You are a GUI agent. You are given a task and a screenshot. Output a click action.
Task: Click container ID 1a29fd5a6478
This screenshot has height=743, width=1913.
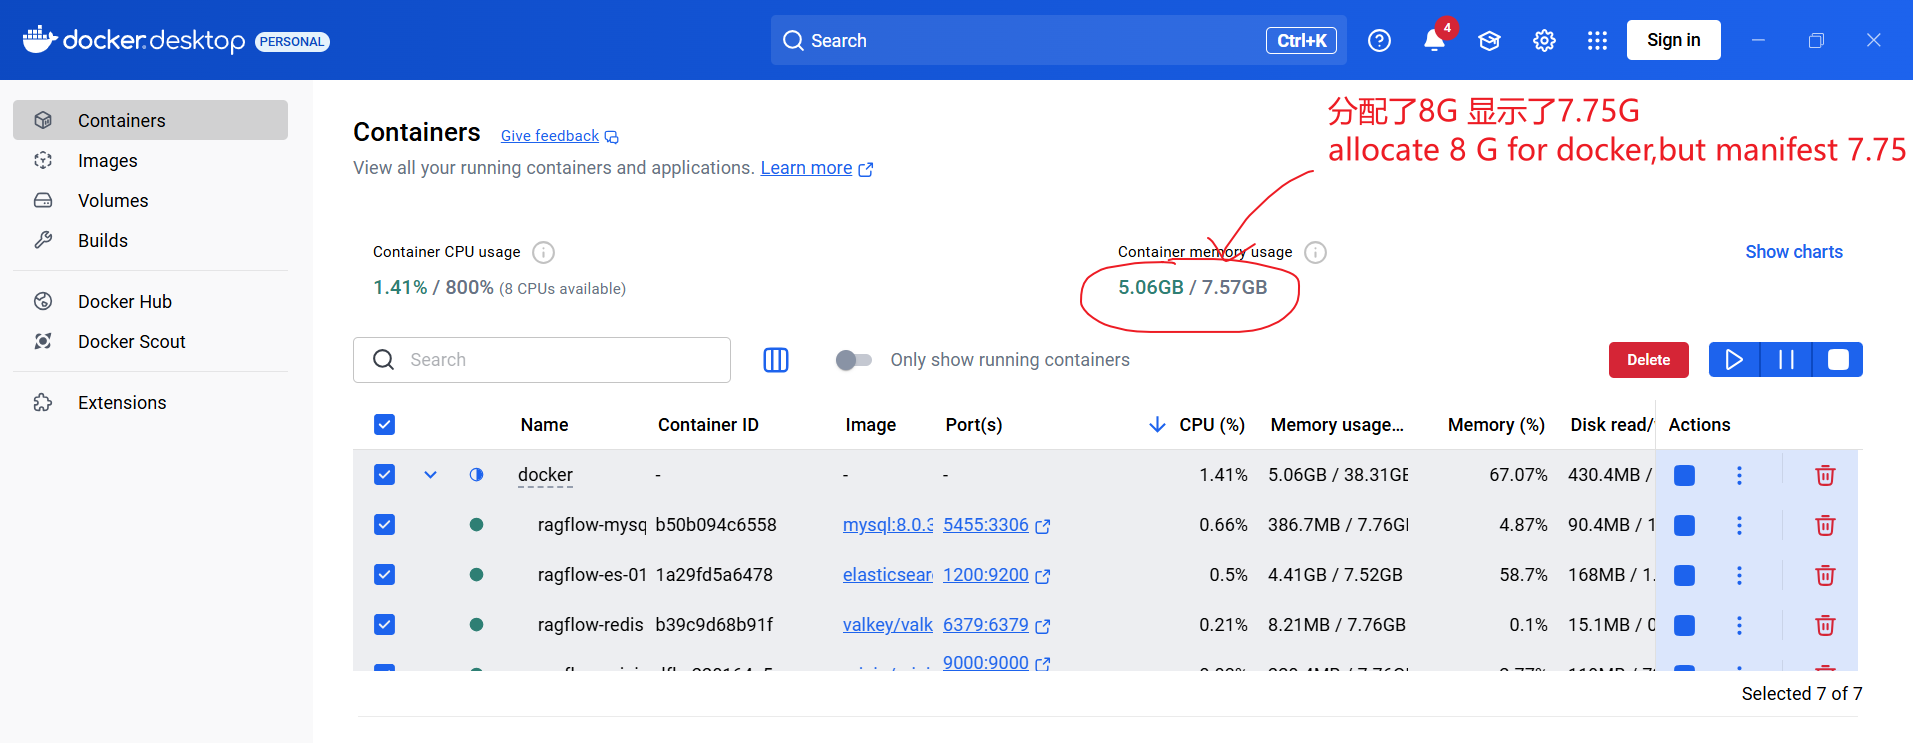click(x=714, y=575)
